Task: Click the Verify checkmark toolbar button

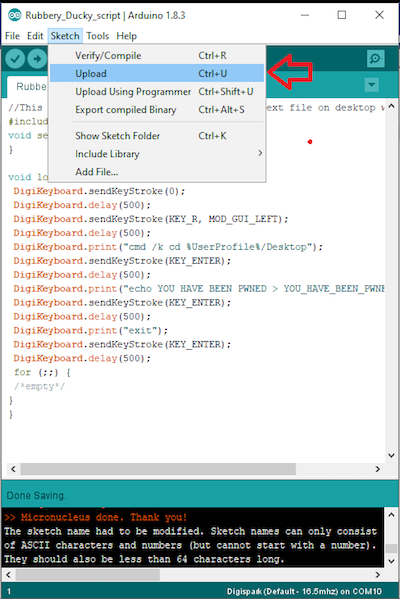Action: (x=15, y=59)
